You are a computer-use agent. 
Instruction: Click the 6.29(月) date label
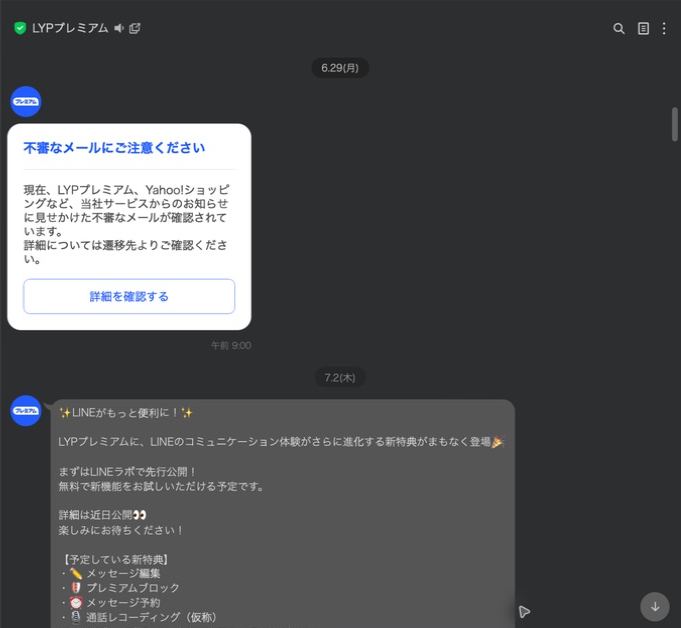click(x=340, y=68)
